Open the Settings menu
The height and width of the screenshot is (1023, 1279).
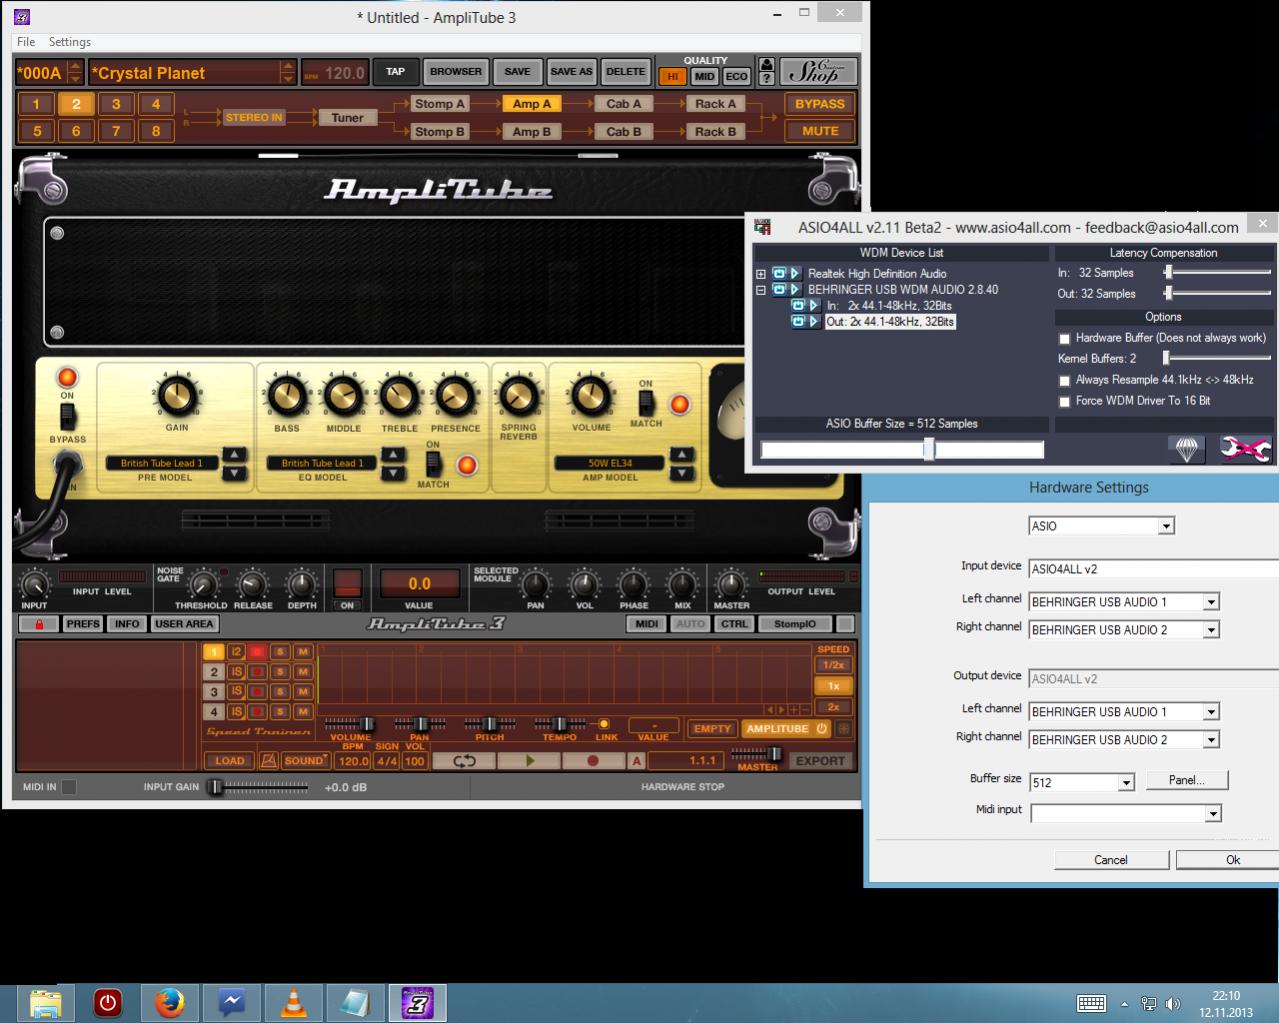click(x=70, y=42)
